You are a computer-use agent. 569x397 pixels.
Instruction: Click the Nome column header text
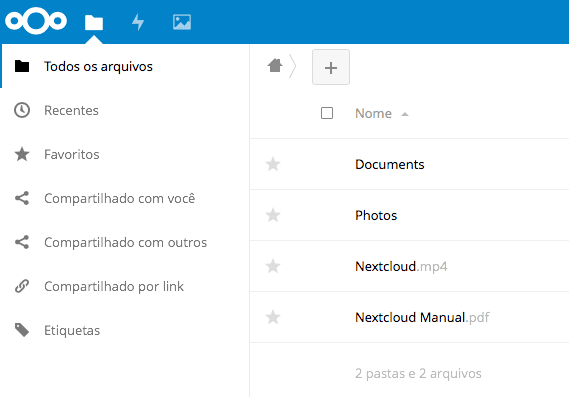373,114
